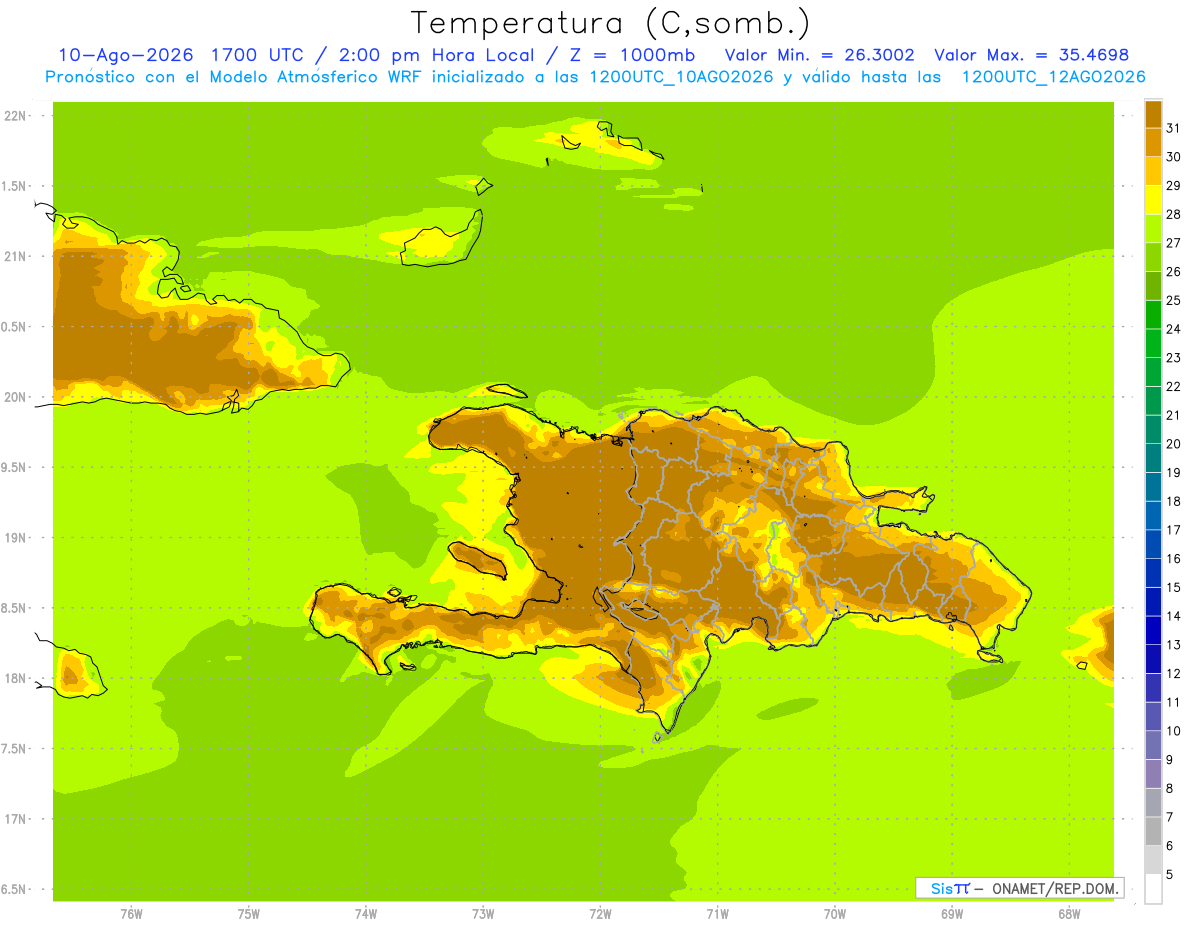Click the "22N" latitude label

[16, 116]
